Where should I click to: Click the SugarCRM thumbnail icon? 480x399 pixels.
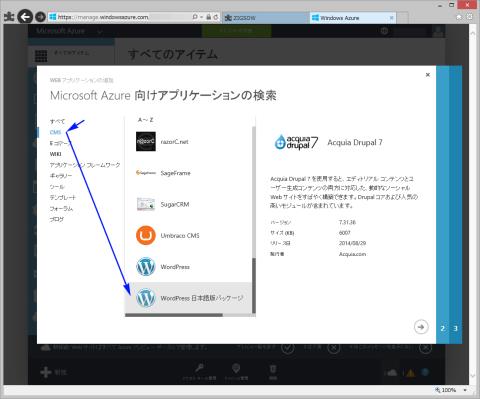tap(146, 204)
